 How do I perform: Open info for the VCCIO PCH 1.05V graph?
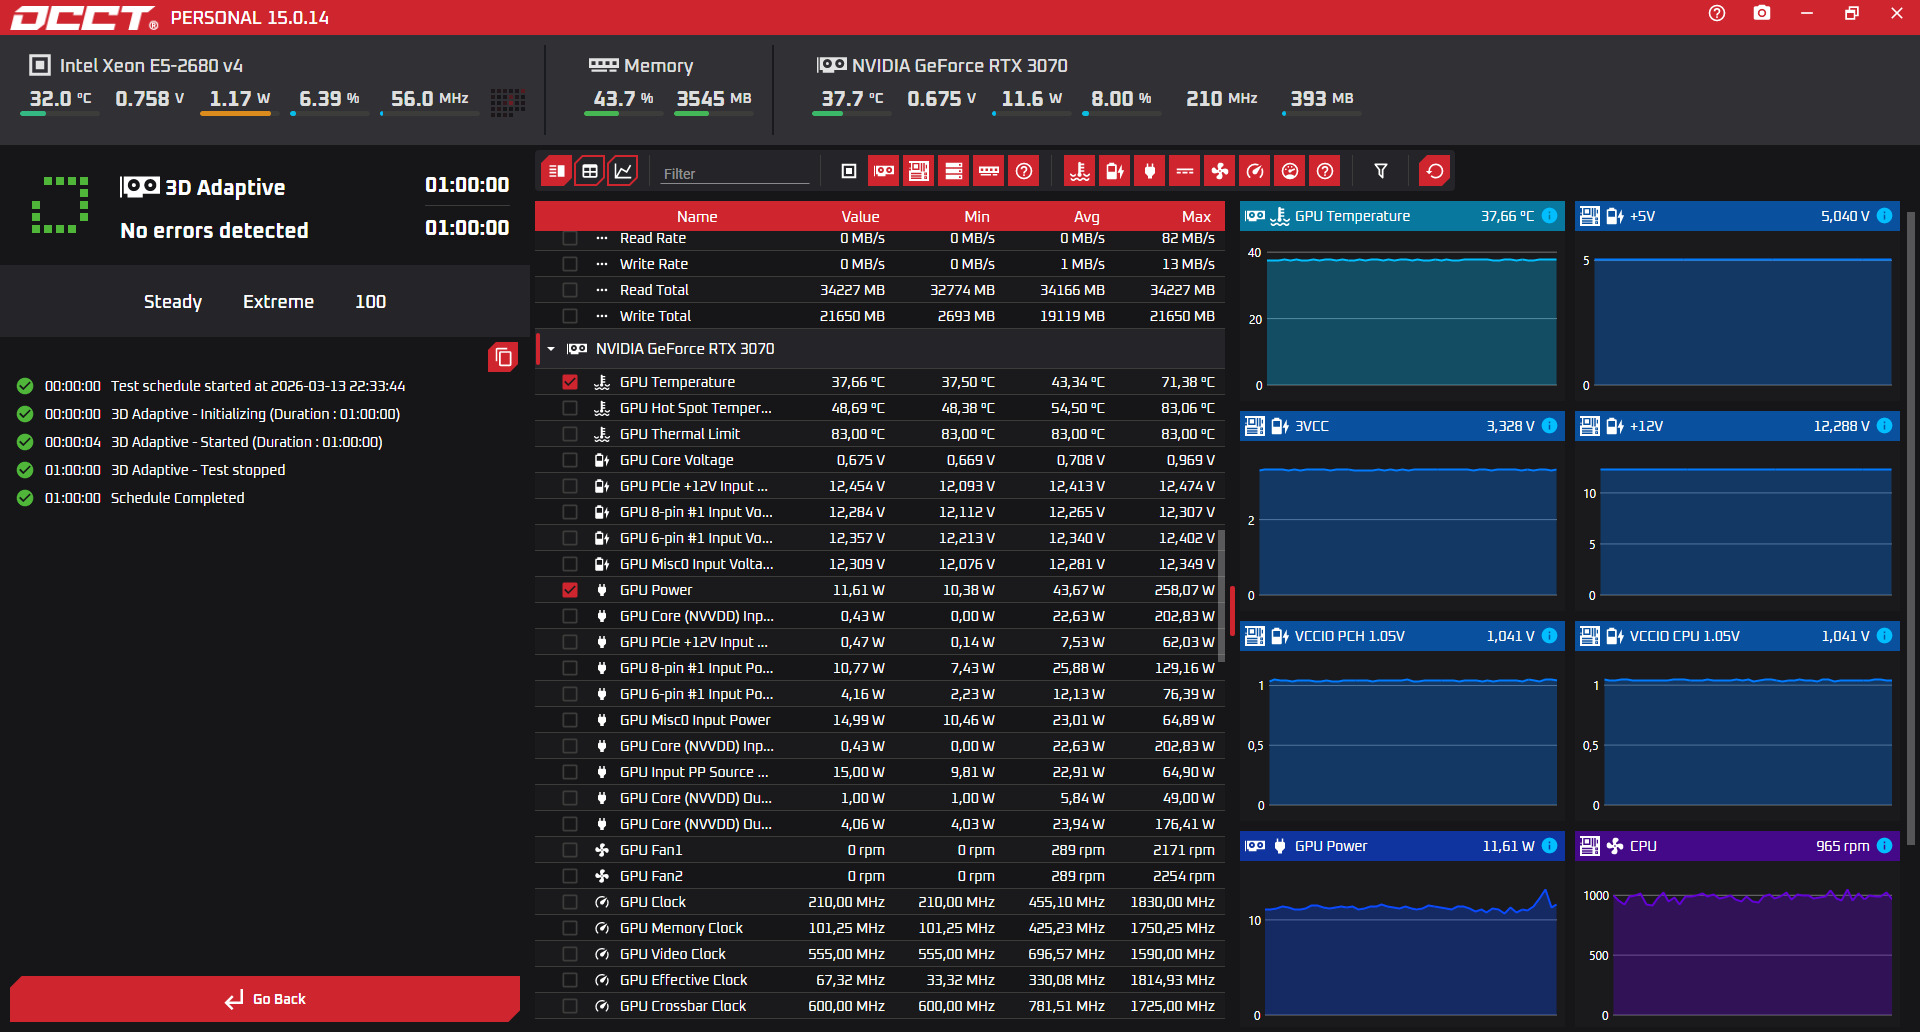[x=1550, y=636]
